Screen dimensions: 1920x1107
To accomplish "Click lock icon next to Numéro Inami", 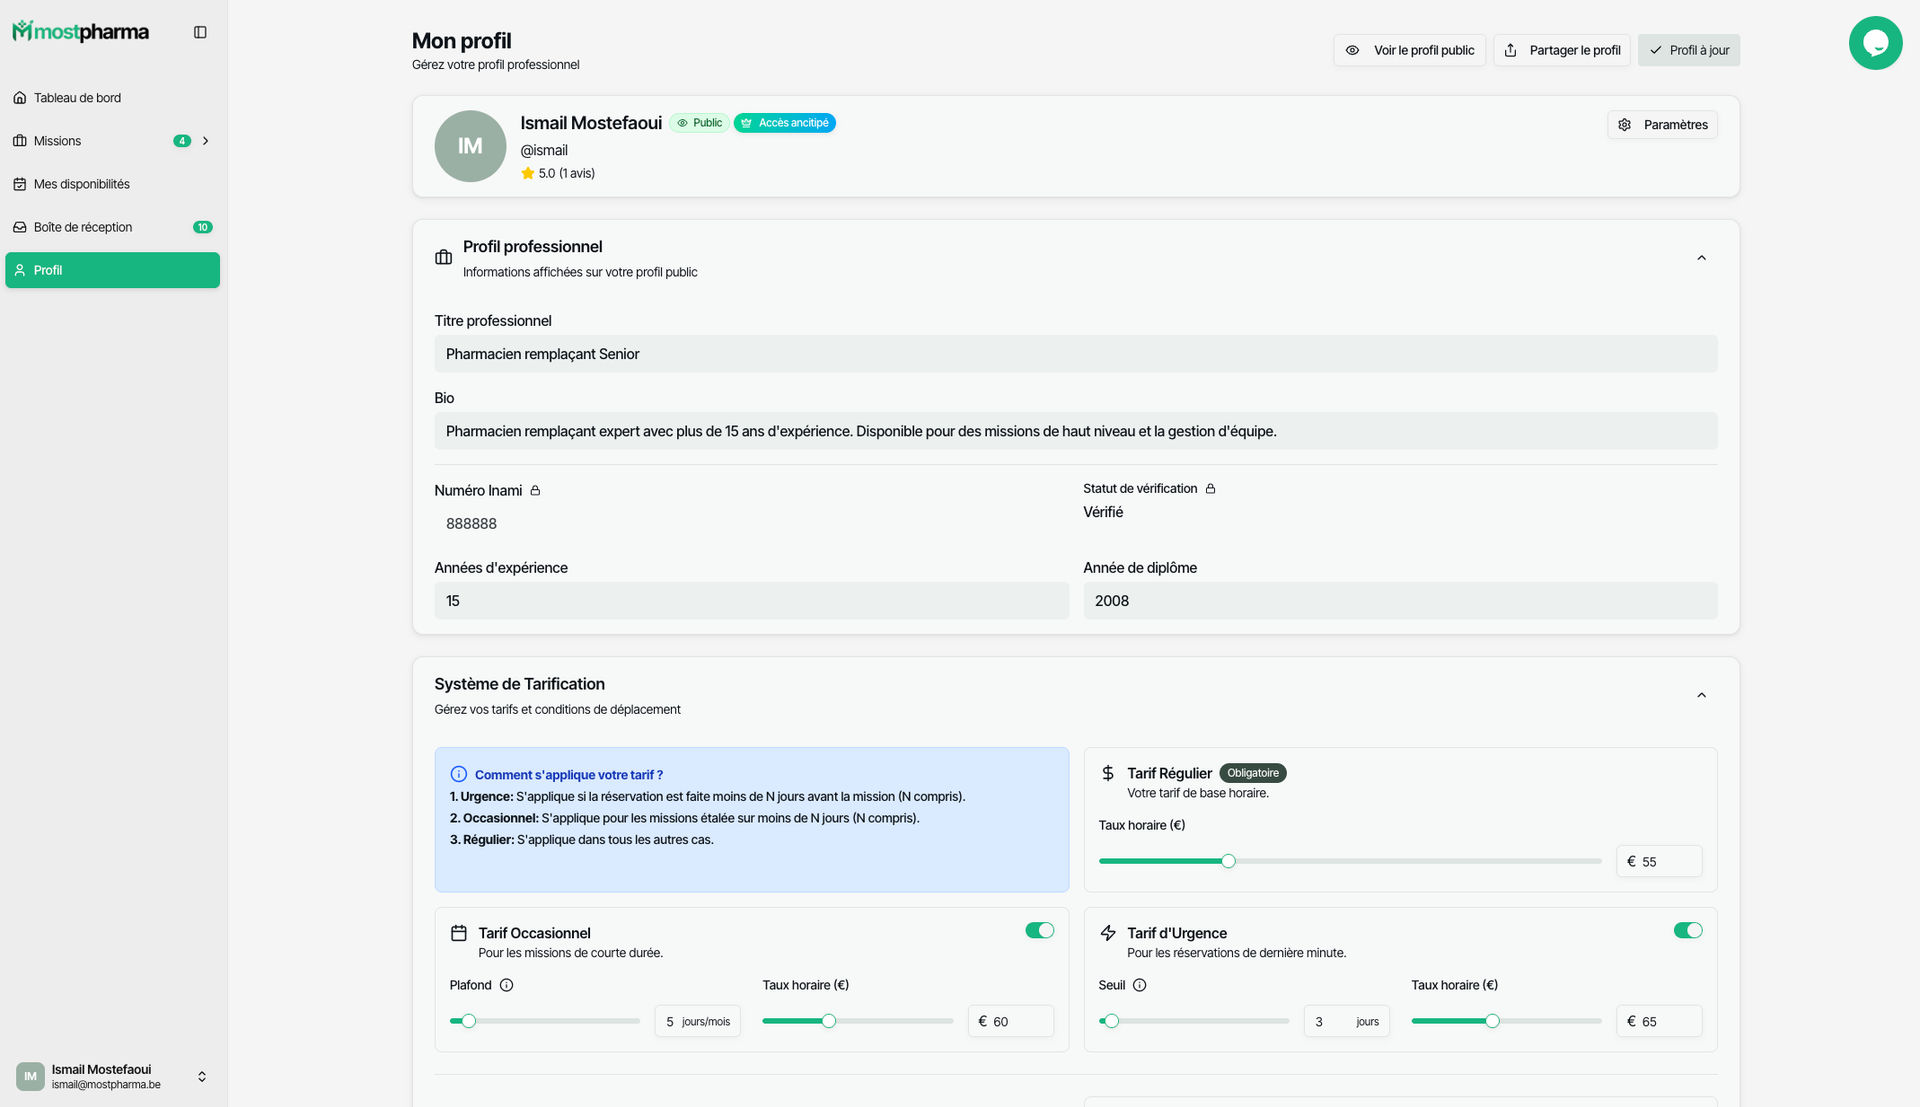I will point(535,491).
